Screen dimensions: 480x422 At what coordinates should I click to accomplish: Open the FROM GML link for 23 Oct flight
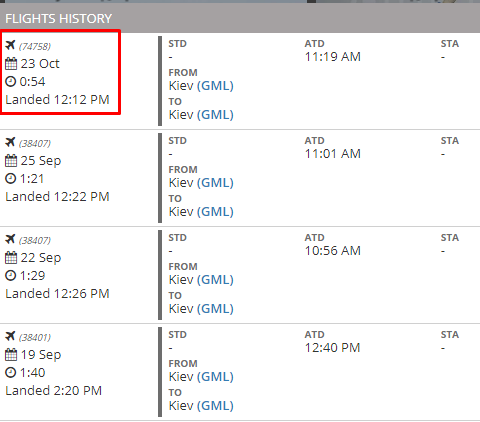[x=215, y=86]
